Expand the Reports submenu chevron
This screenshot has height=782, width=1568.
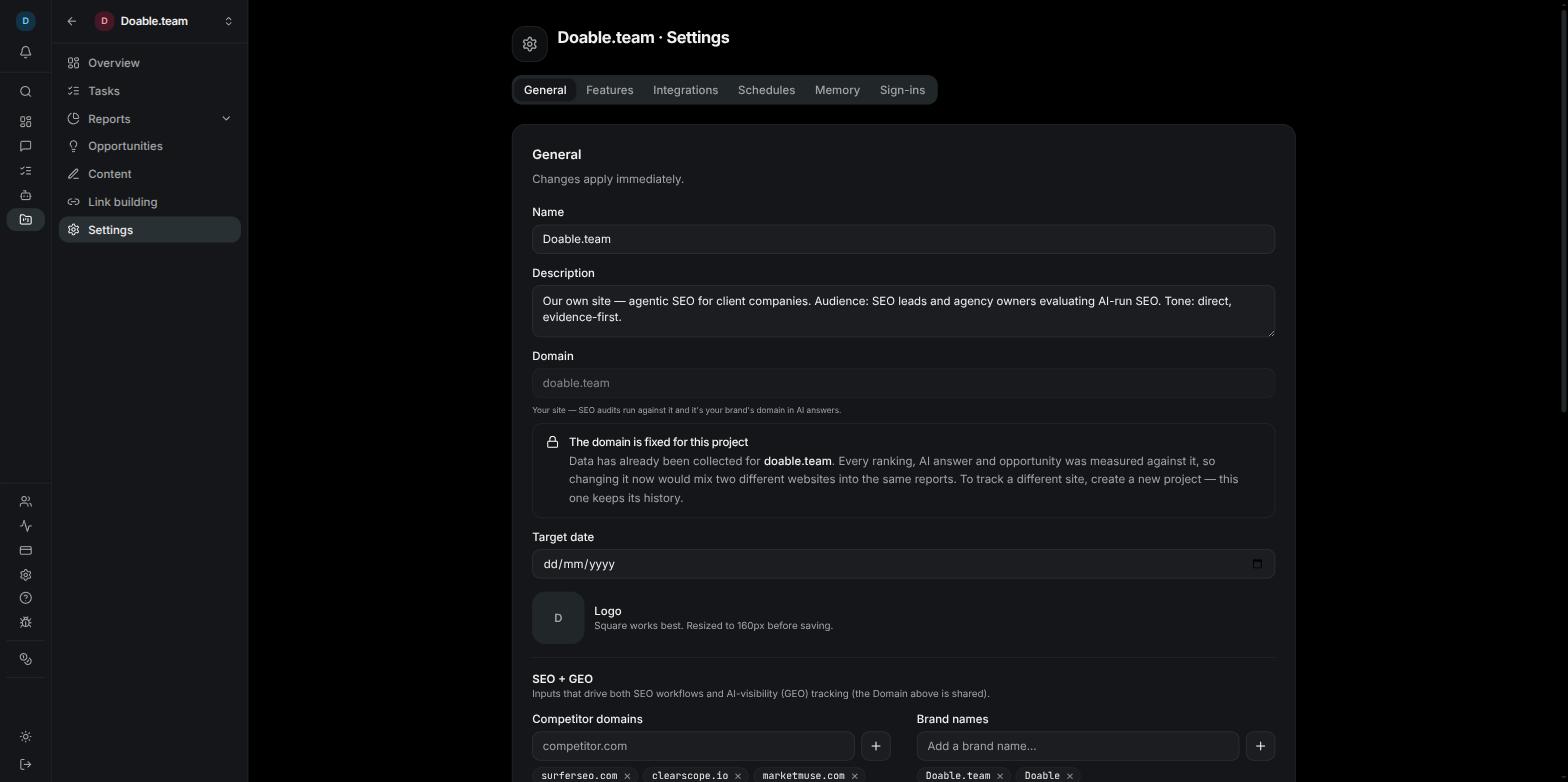click(226, 119)
